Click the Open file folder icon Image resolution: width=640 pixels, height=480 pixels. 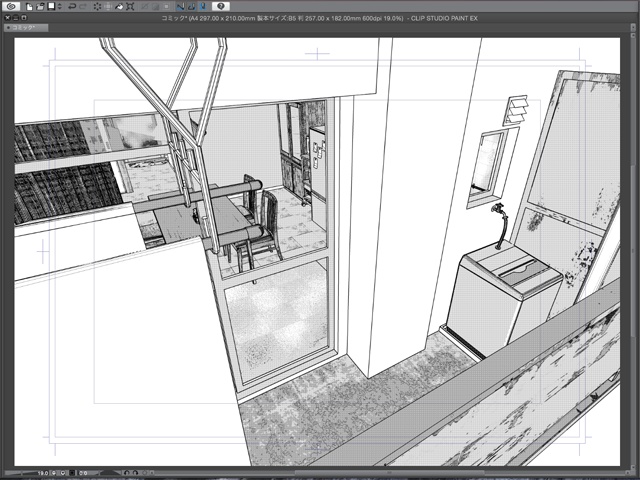40,7
